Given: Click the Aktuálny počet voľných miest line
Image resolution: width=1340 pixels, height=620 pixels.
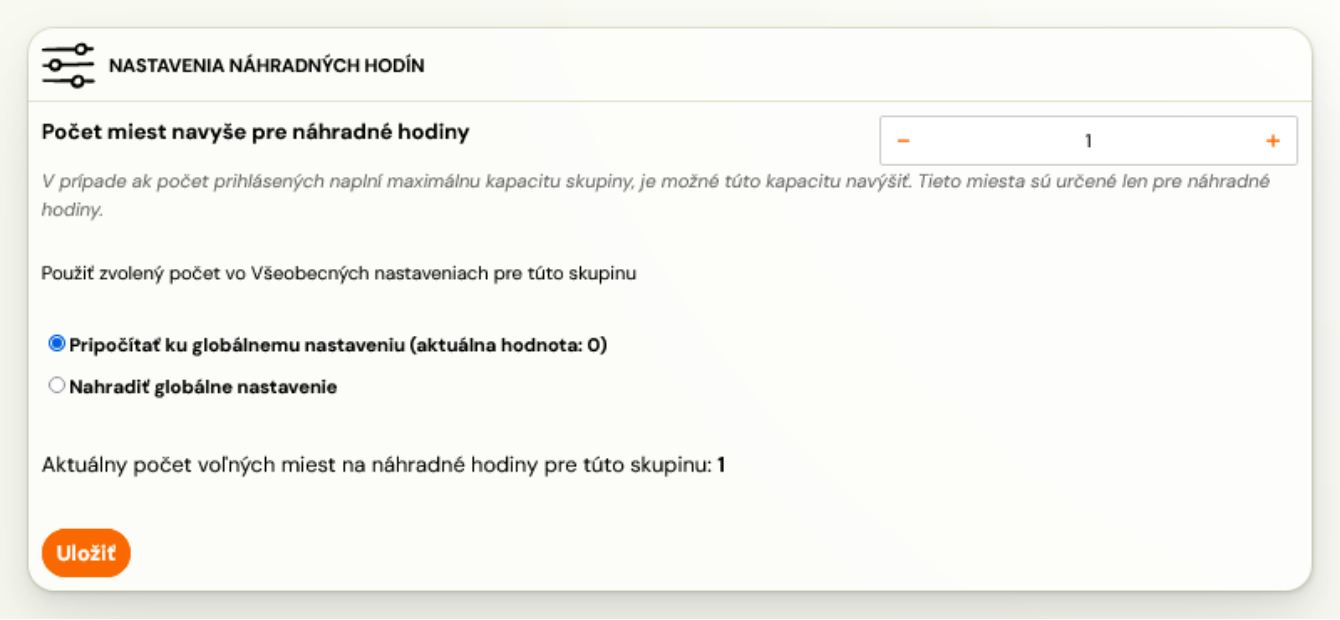Looking at the screenshot, I should tap(383, 466).
